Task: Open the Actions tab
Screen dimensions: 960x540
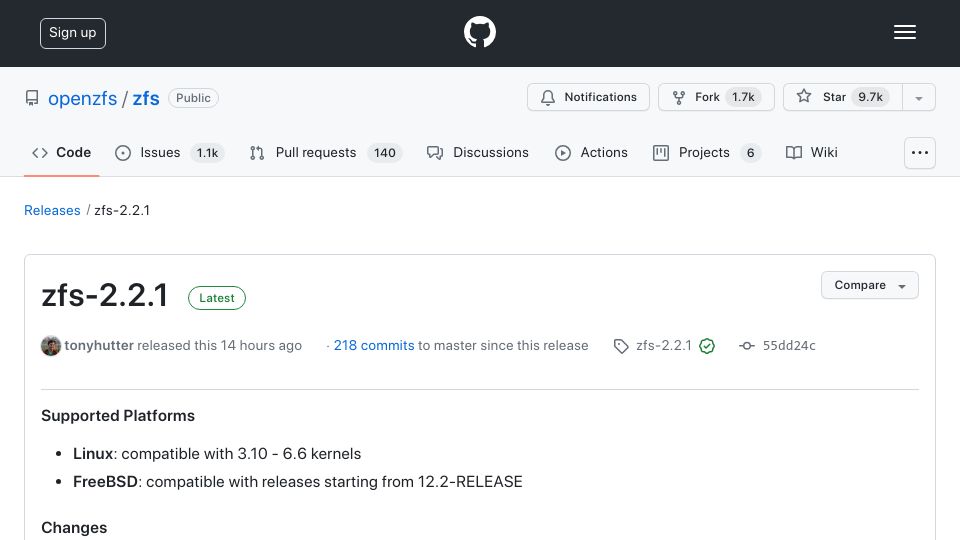Action: coord(591,152)
